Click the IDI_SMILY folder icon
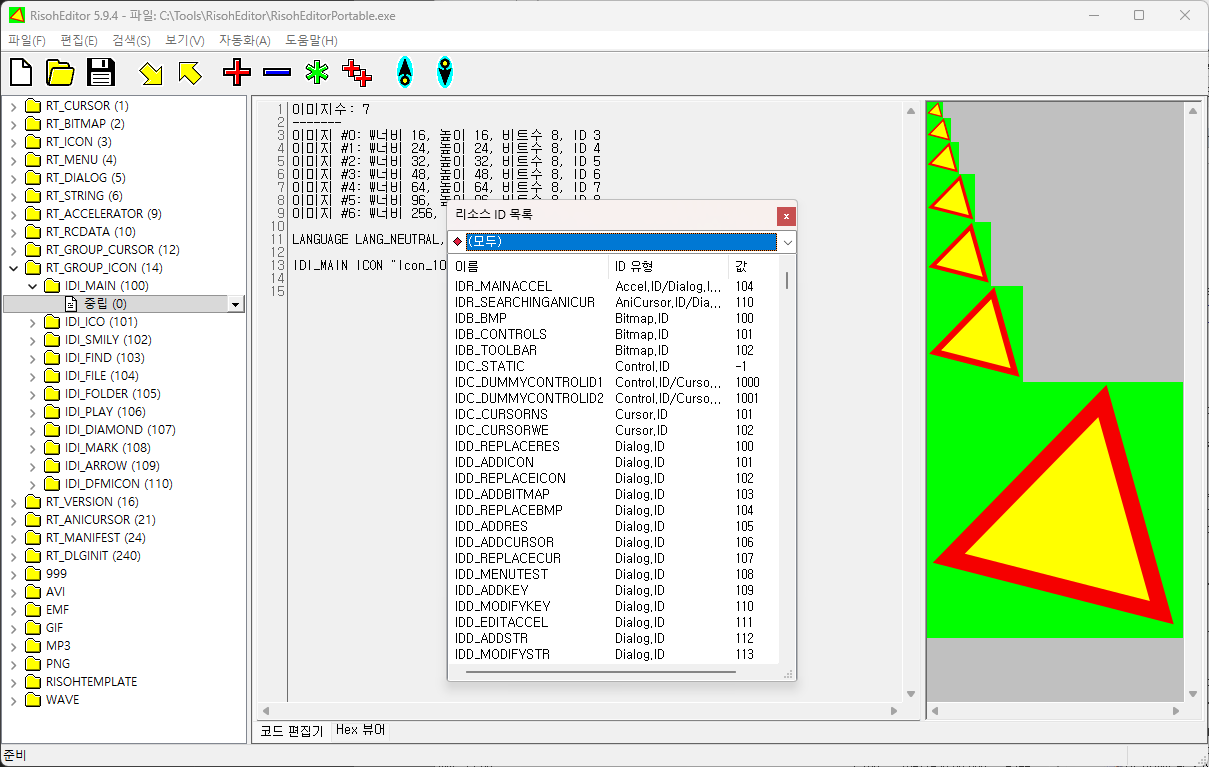The height and width of the screenshot is (767, 1209). (52, 340)
